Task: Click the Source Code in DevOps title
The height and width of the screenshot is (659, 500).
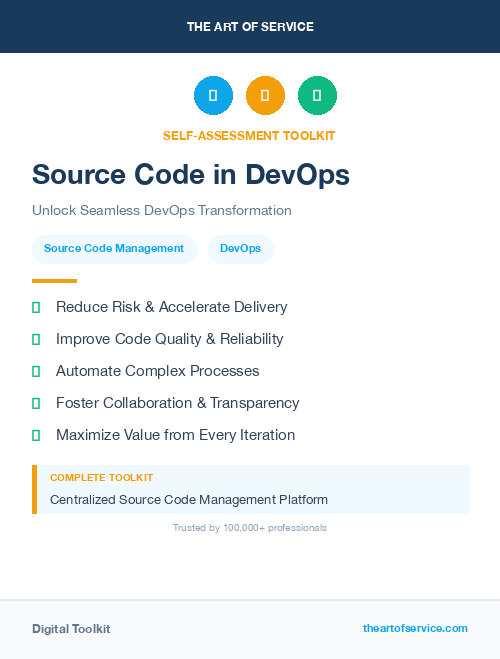Action: (191, 175)
